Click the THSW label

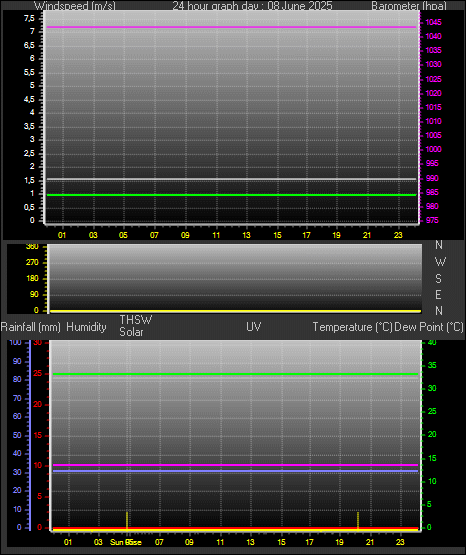[x=136, y=320]
